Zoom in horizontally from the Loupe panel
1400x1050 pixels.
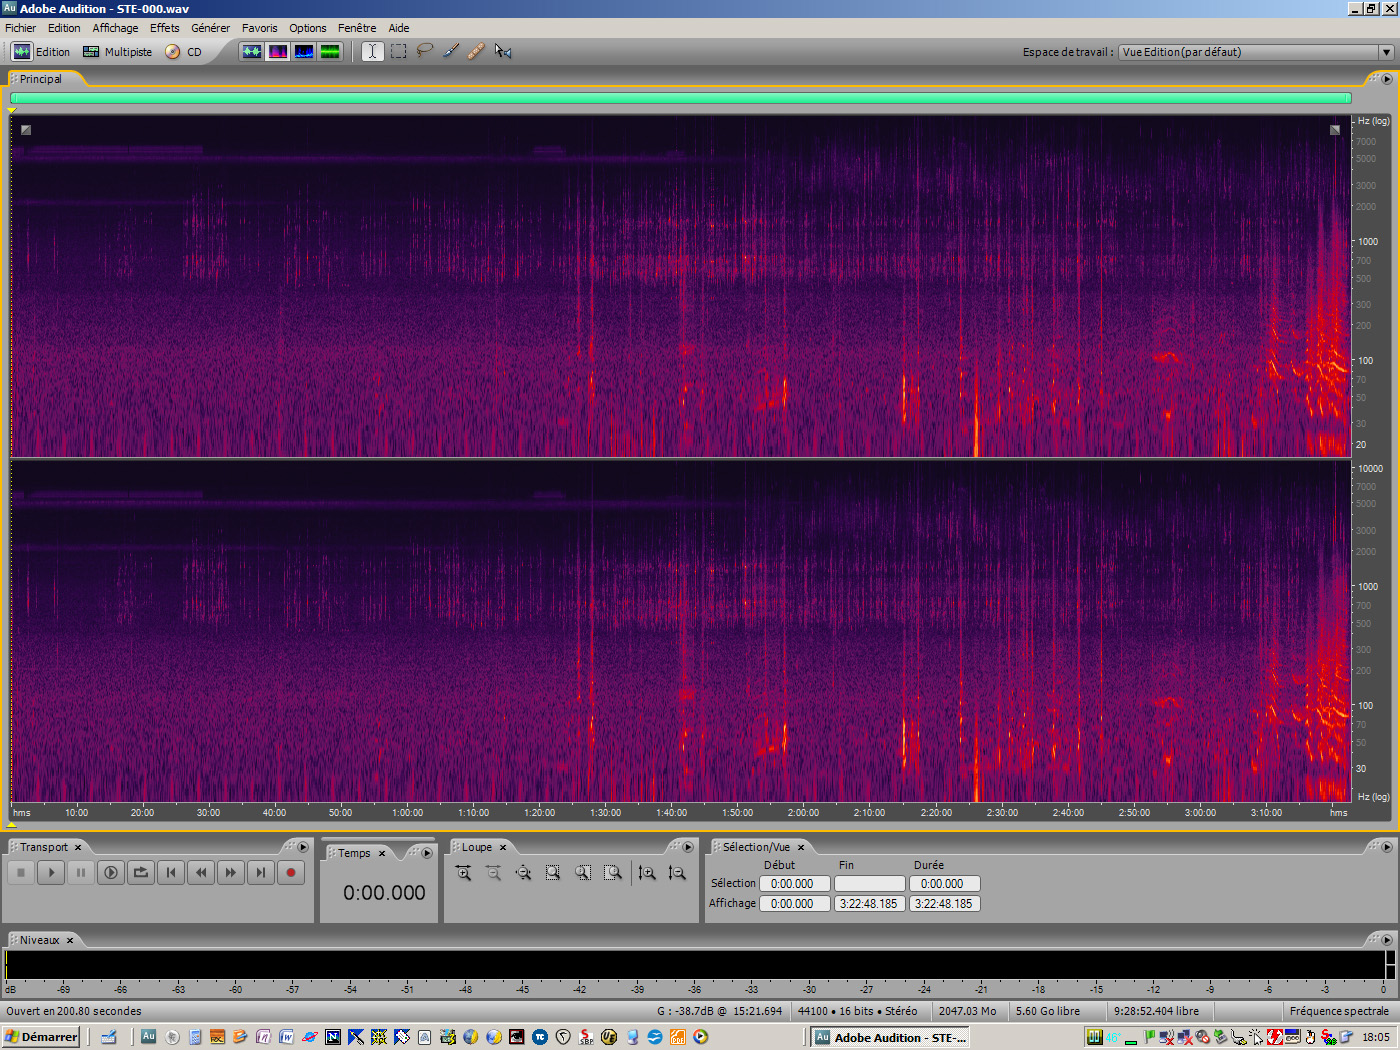[x=463, y=872]
